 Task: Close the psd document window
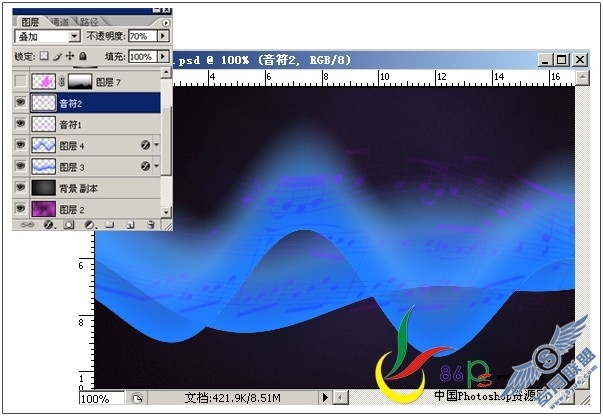point(580,60)
